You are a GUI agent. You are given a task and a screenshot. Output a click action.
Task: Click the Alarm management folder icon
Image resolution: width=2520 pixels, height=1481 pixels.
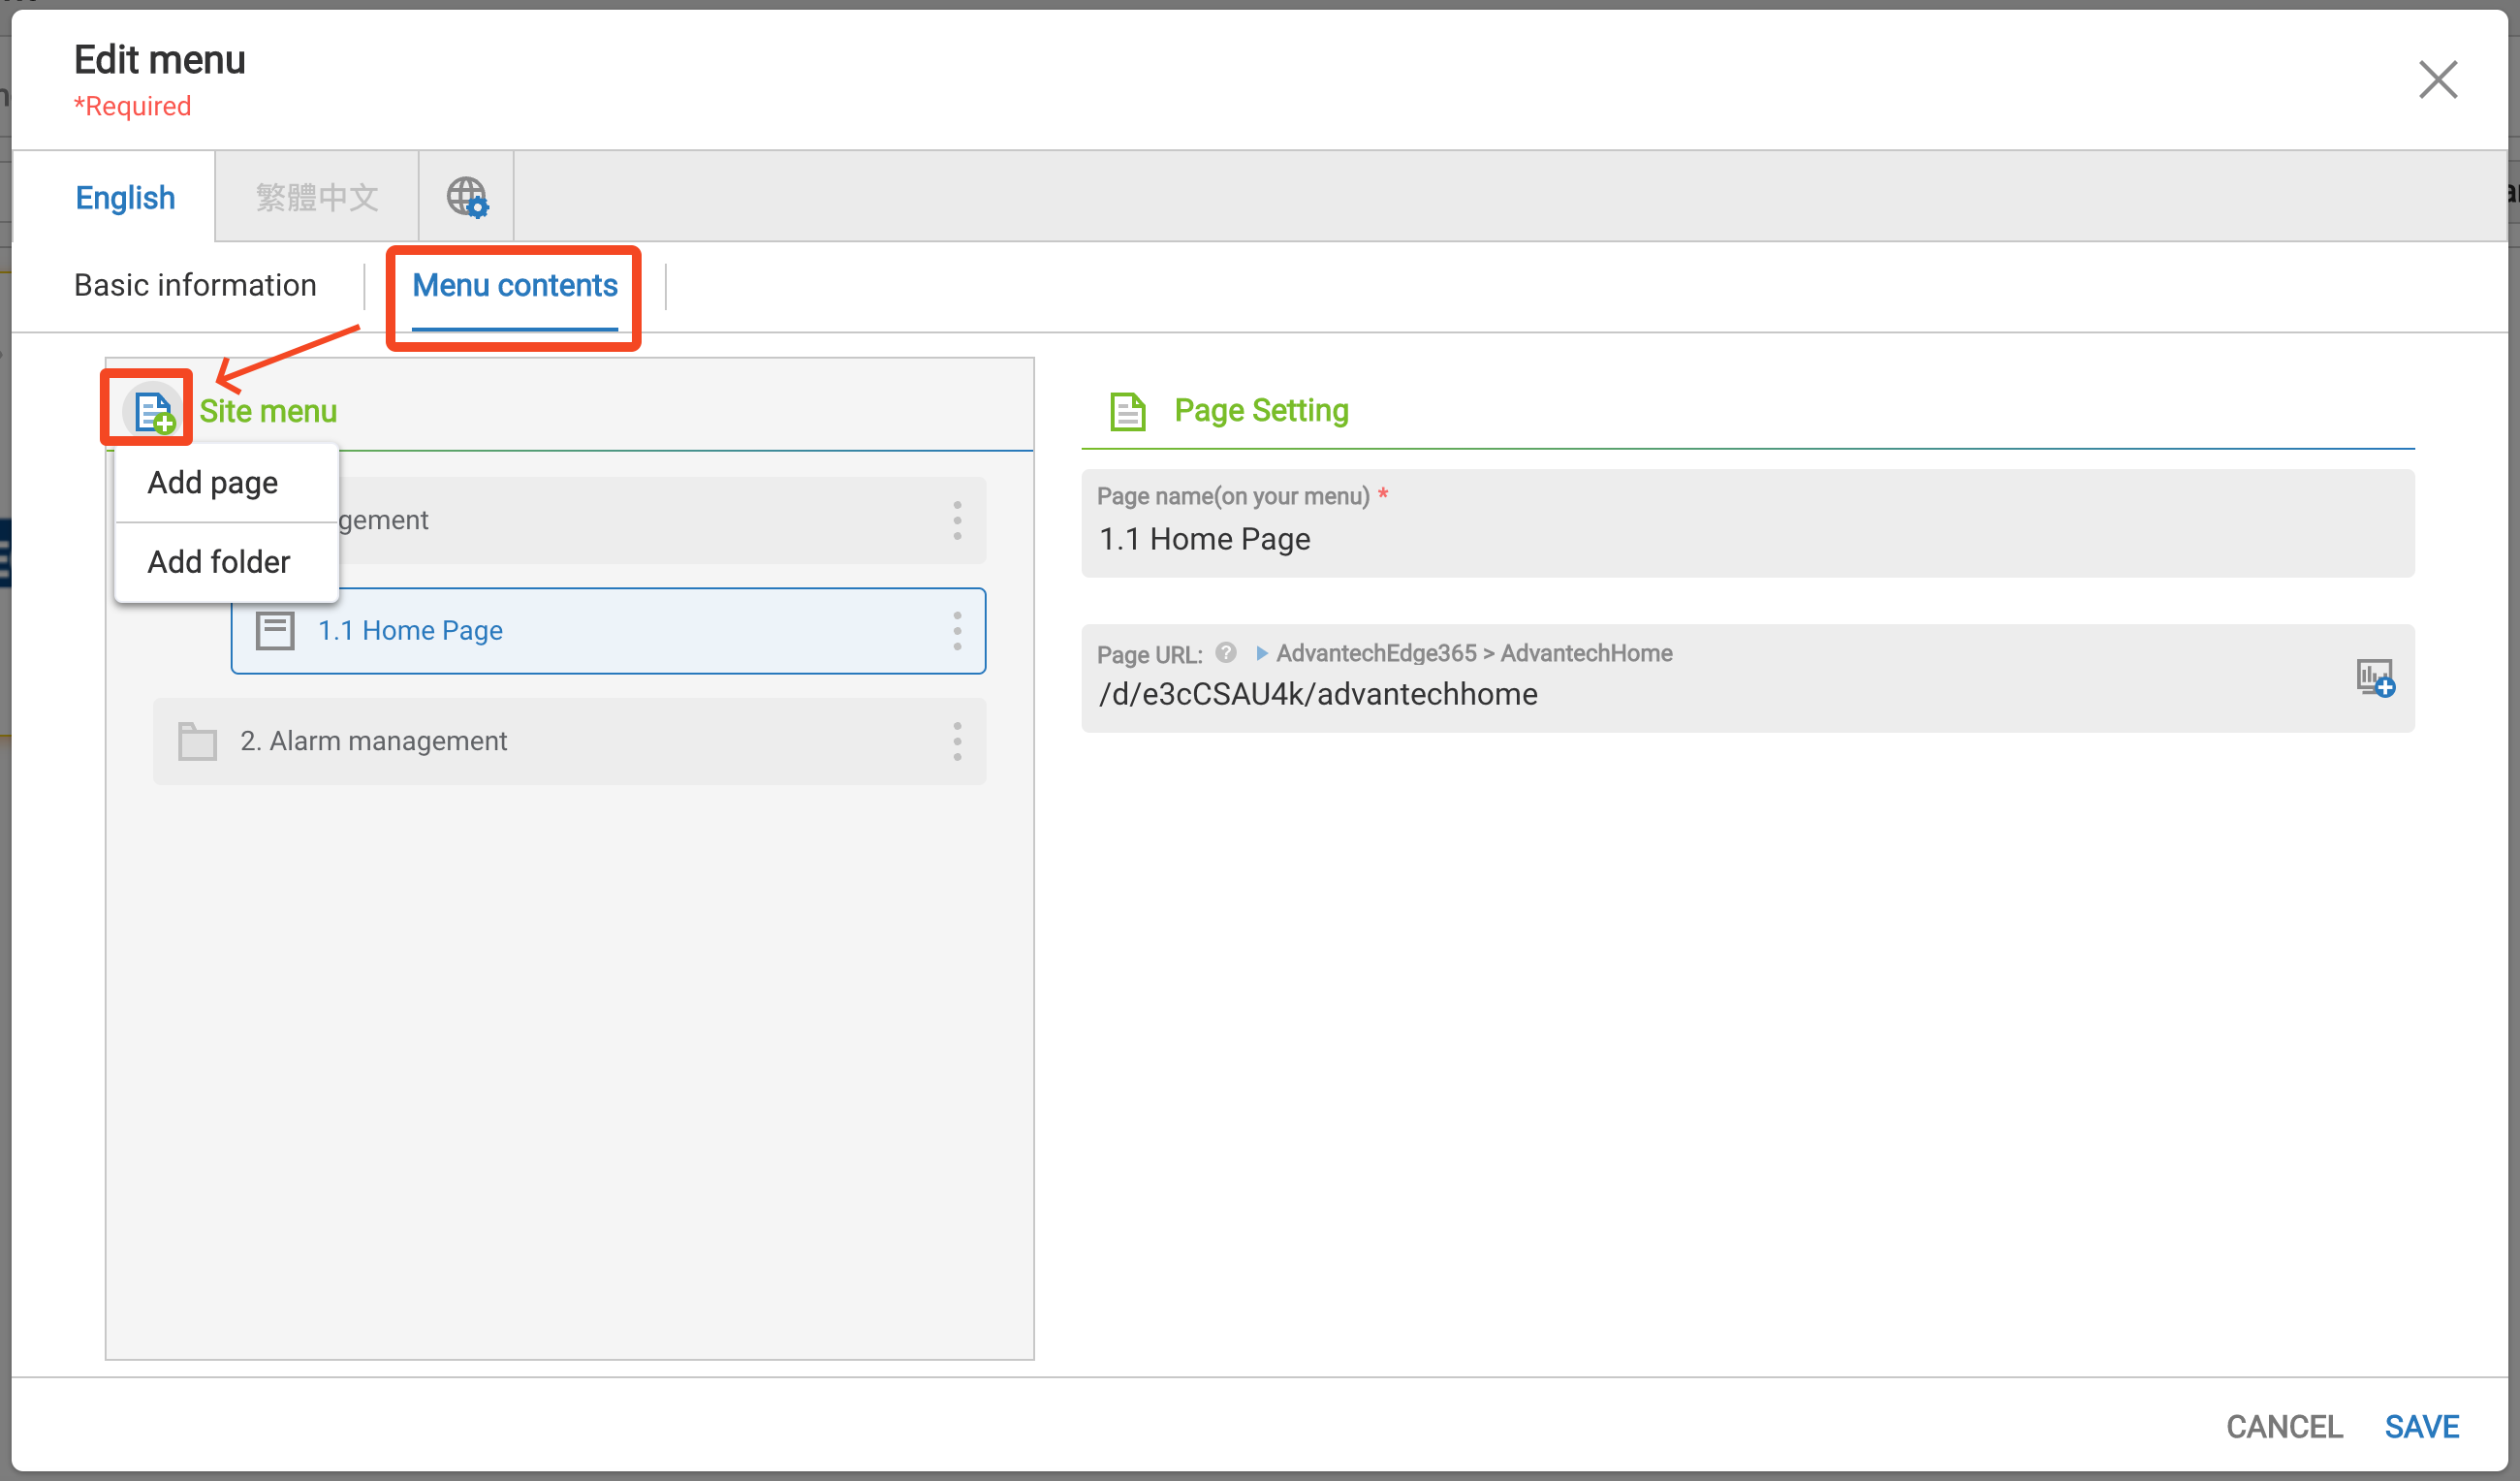point(197,741)
